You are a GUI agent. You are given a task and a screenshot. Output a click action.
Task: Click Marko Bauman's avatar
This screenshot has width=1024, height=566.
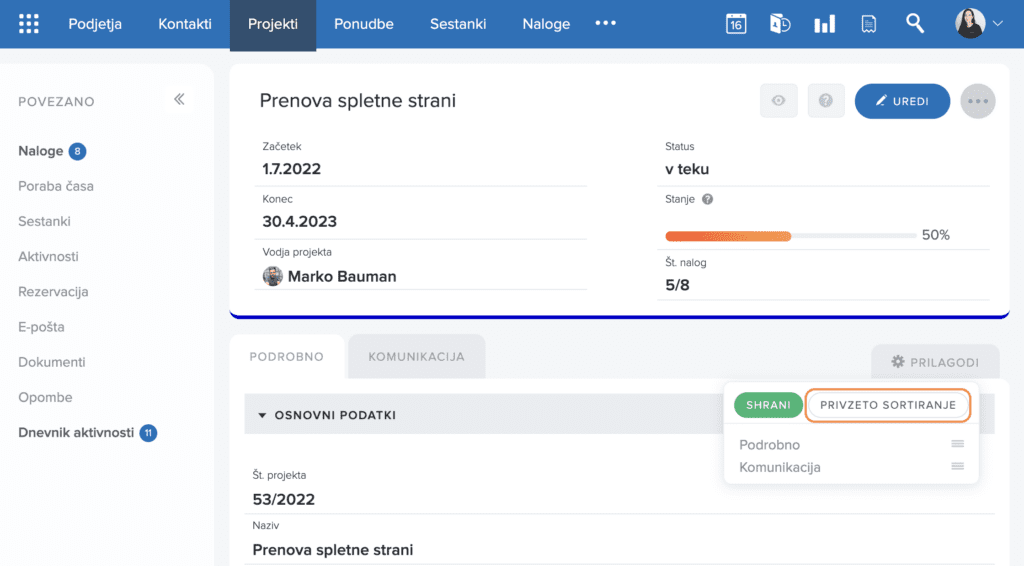point(272,276)
